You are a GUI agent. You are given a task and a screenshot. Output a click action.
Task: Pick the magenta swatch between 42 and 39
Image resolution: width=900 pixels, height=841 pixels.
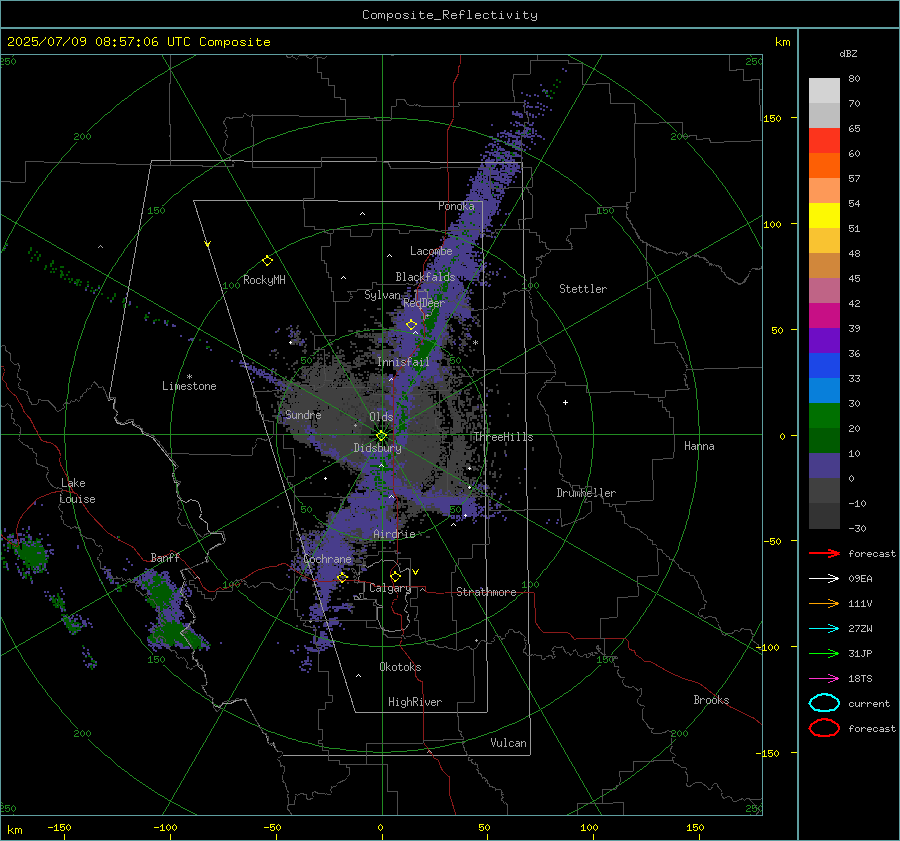click(824, 315)
